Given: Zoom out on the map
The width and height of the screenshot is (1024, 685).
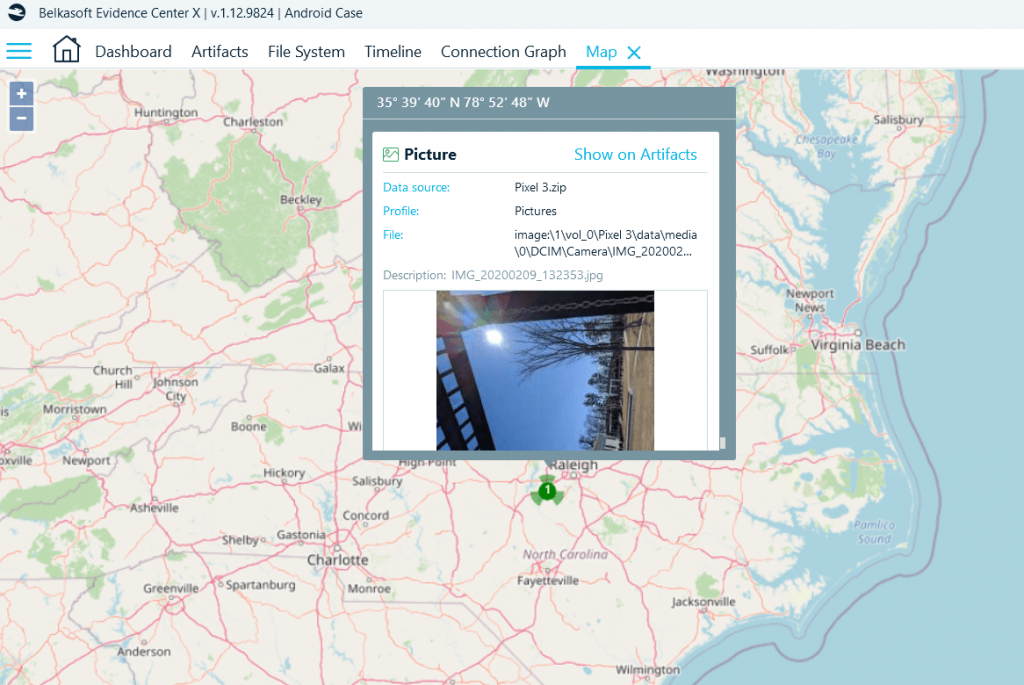Looking at the screenshot, I should 21,118.
